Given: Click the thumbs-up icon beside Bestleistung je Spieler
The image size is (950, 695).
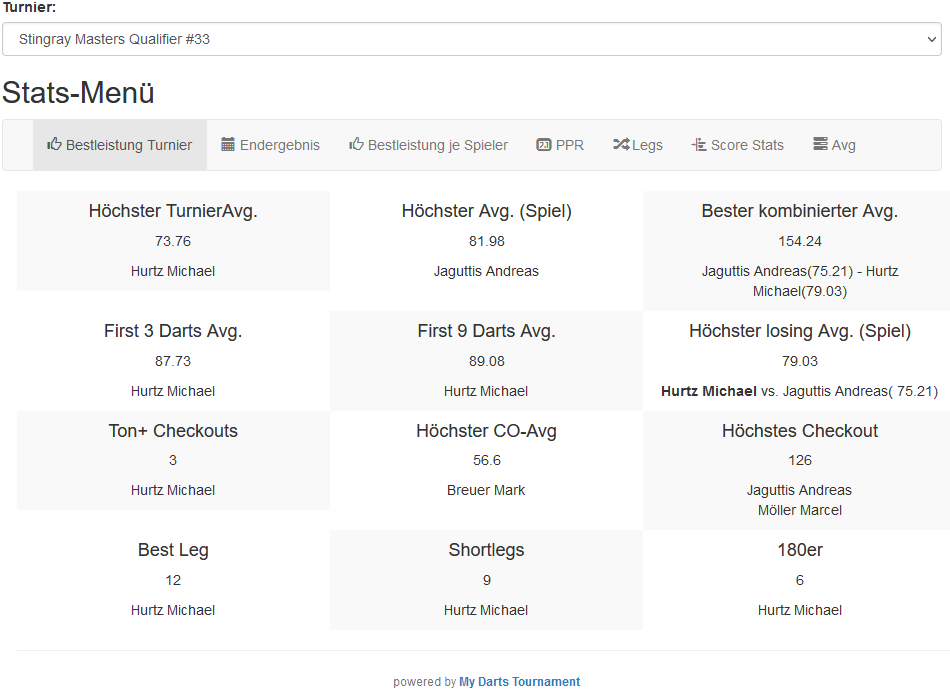Looking at the screenshot, I should tap(356, 145).
